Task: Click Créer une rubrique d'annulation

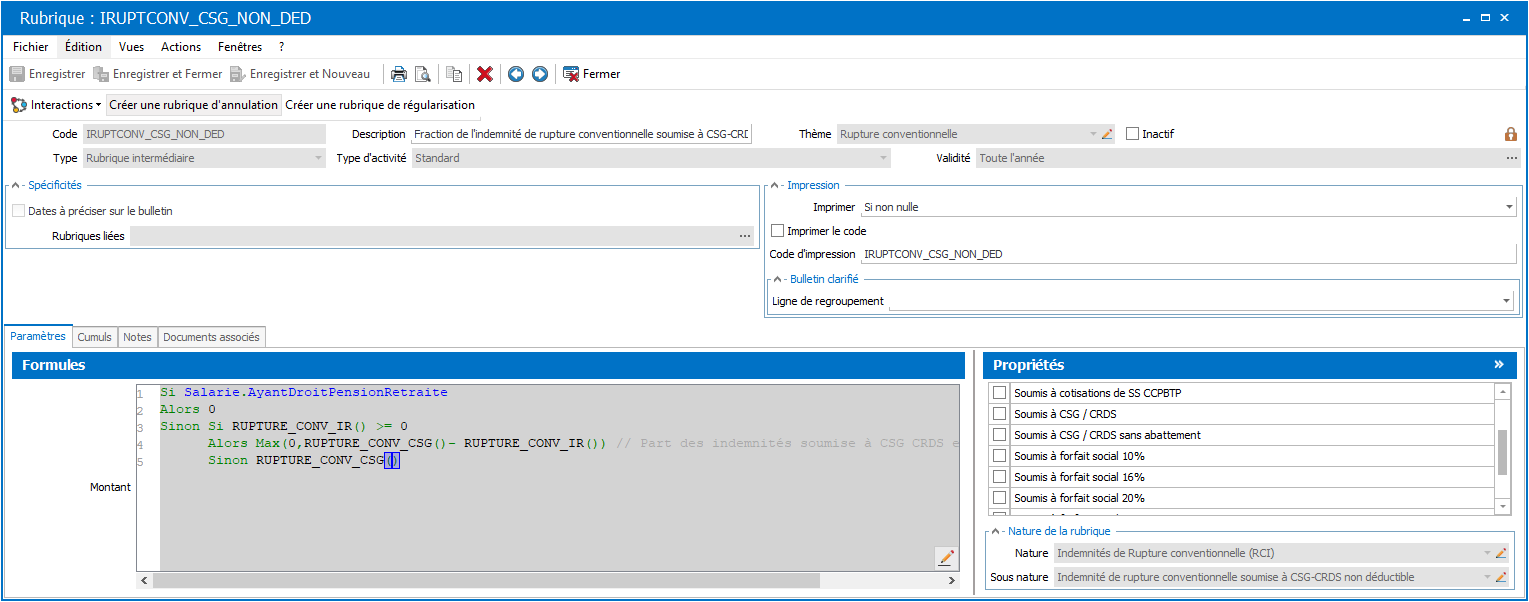Action: coord(193,105)
